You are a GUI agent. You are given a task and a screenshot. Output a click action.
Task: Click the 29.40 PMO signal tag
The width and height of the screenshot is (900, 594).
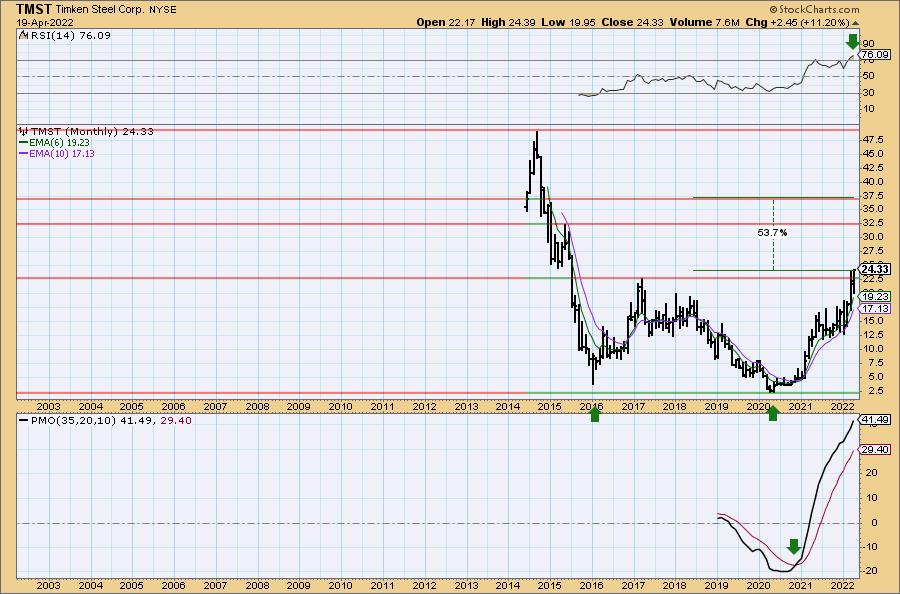click(875, 449)
